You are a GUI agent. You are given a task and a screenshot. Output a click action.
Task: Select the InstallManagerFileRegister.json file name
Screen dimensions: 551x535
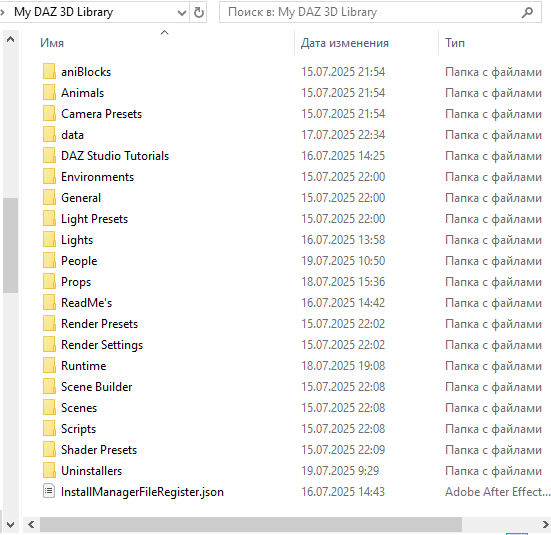(x=142, y=492)
